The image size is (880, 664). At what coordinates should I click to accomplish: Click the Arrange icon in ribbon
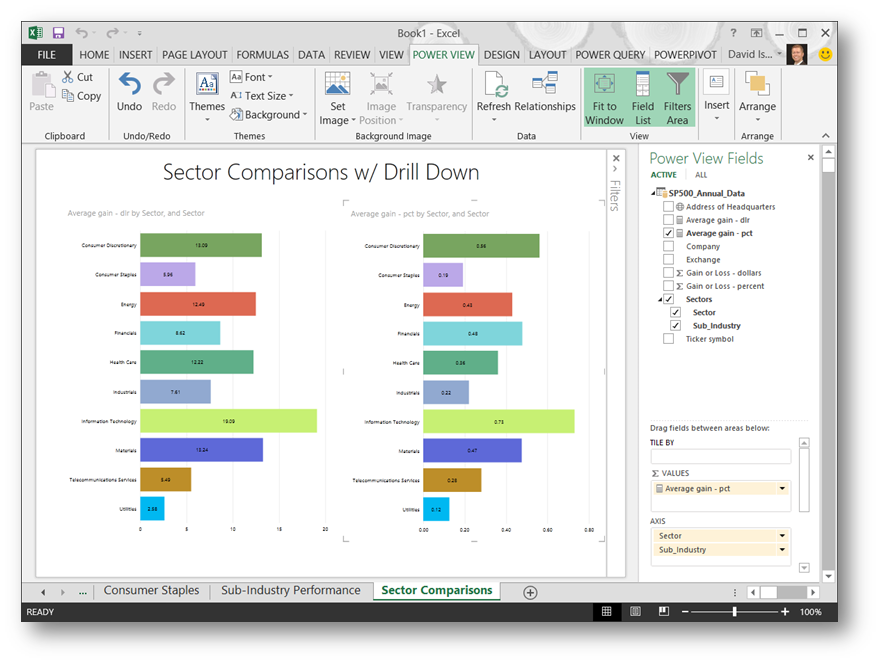757,84
